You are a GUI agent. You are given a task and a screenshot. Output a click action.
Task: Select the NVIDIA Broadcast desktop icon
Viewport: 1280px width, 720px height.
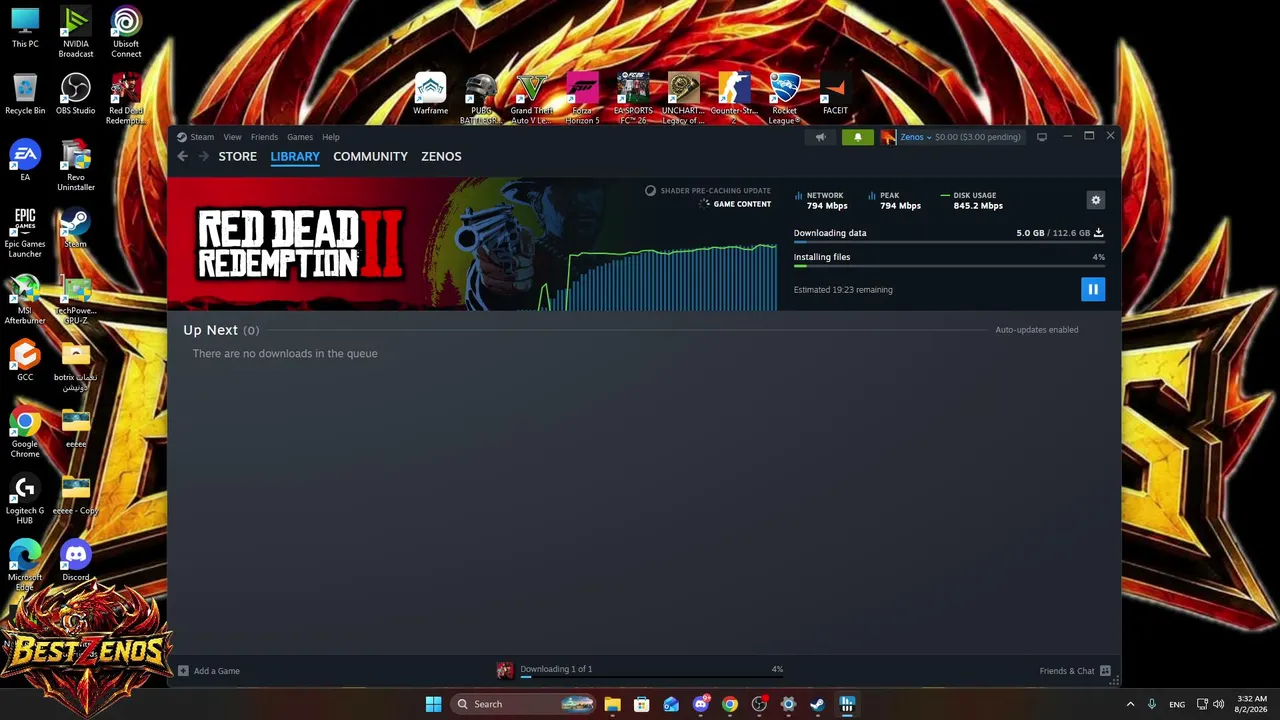(75, 32)
